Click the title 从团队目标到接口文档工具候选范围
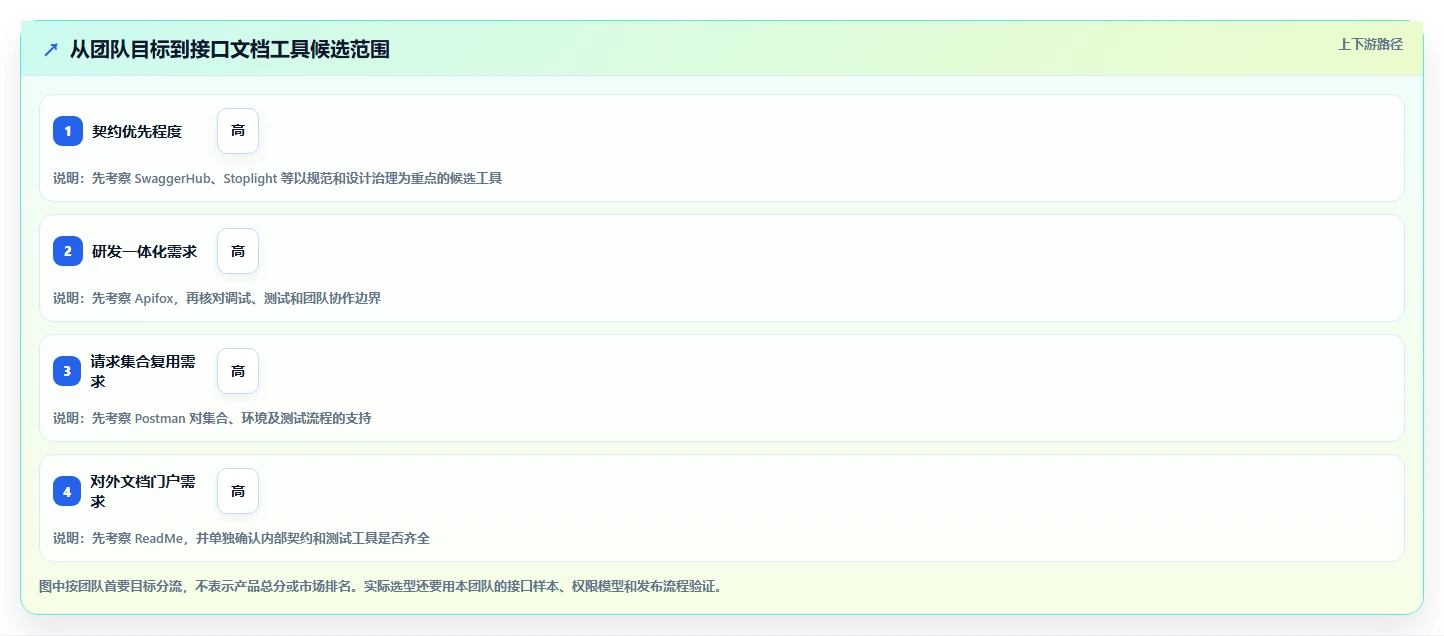The height and width of the screenshot is (636, 1444). 229,49
